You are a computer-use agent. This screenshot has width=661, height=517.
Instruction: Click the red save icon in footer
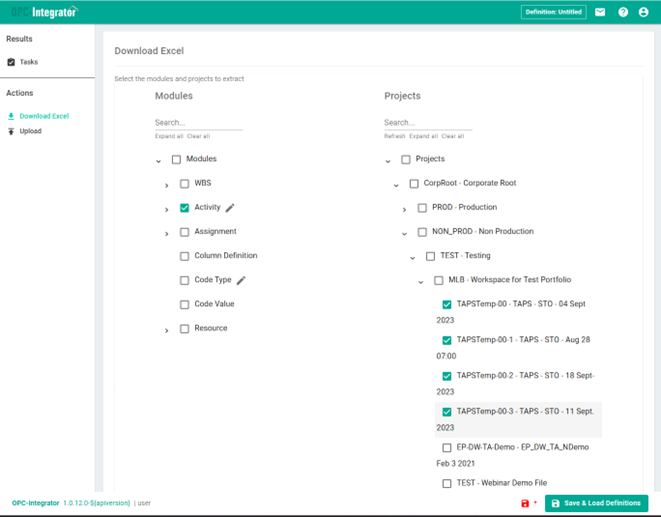click(x=525, y=503)
